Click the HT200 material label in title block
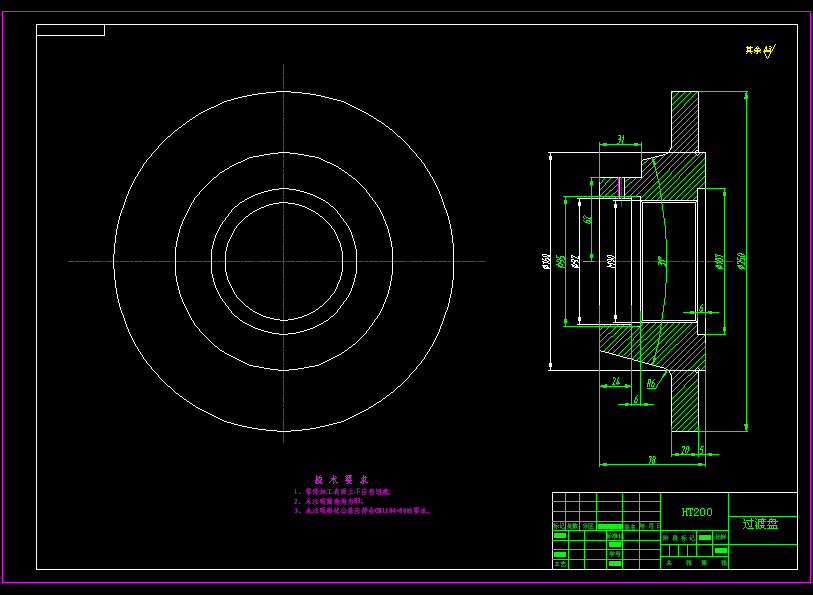813x595 pixels. [696, 512]
